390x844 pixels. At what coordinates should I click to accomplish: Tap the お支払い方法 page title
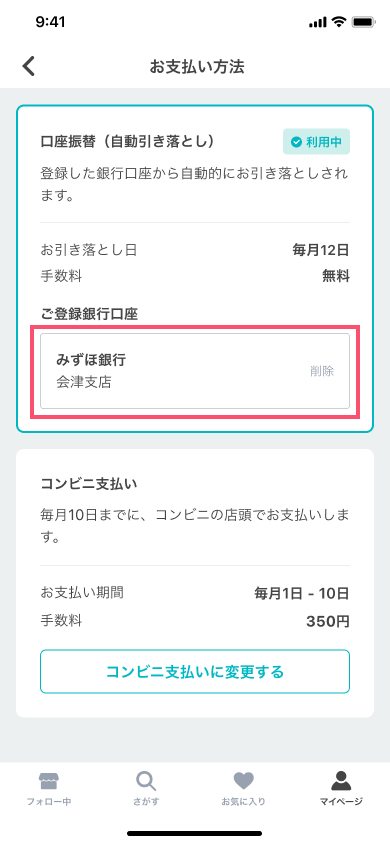(x=197, y=67)
